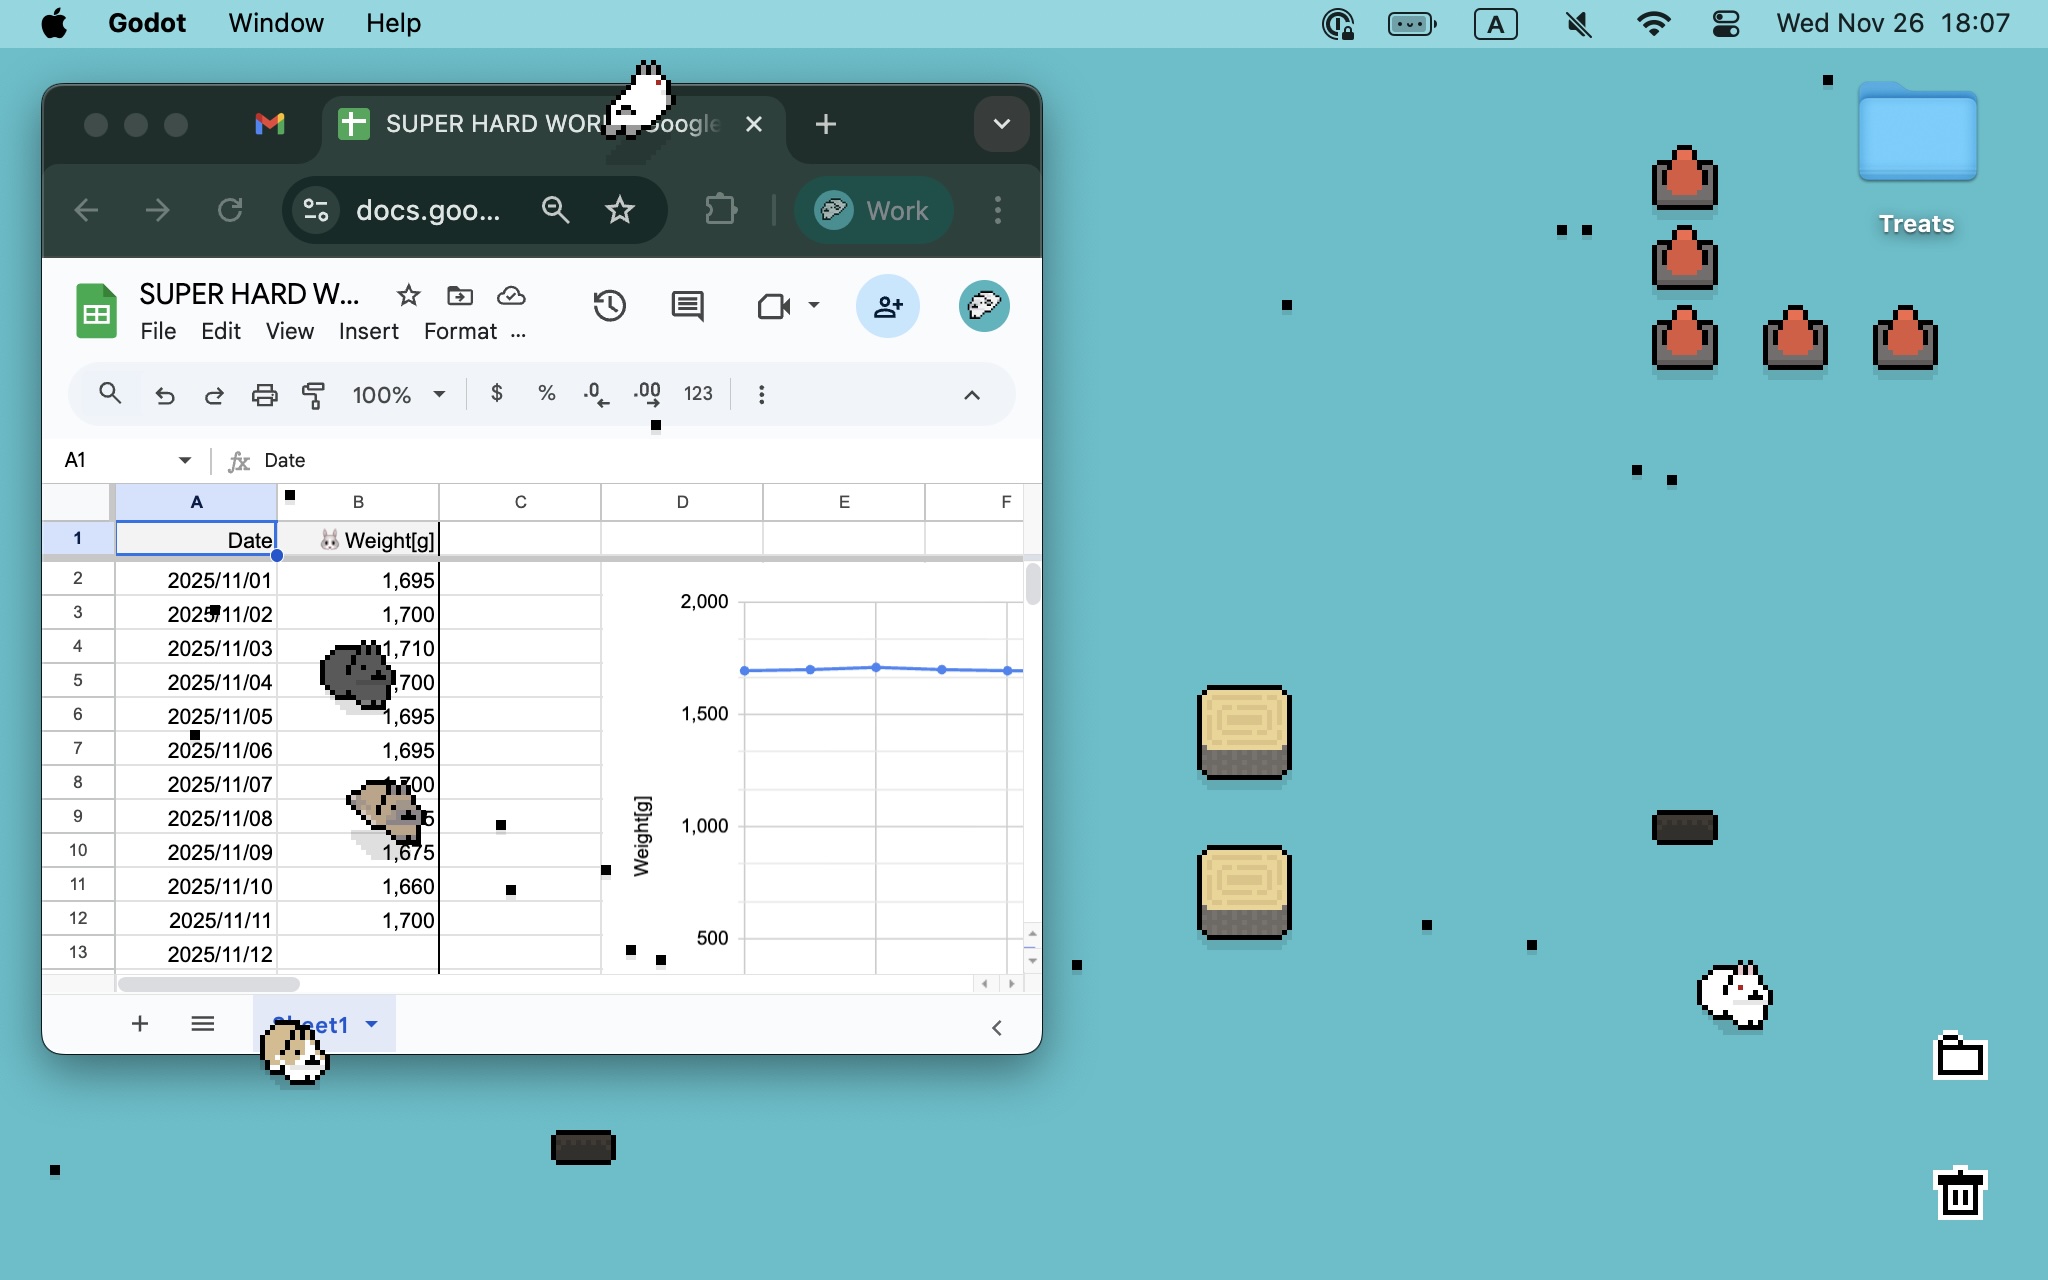2048x1280 pixels.
Task: Switch to the Gmail tab
Action: [269, 124]
